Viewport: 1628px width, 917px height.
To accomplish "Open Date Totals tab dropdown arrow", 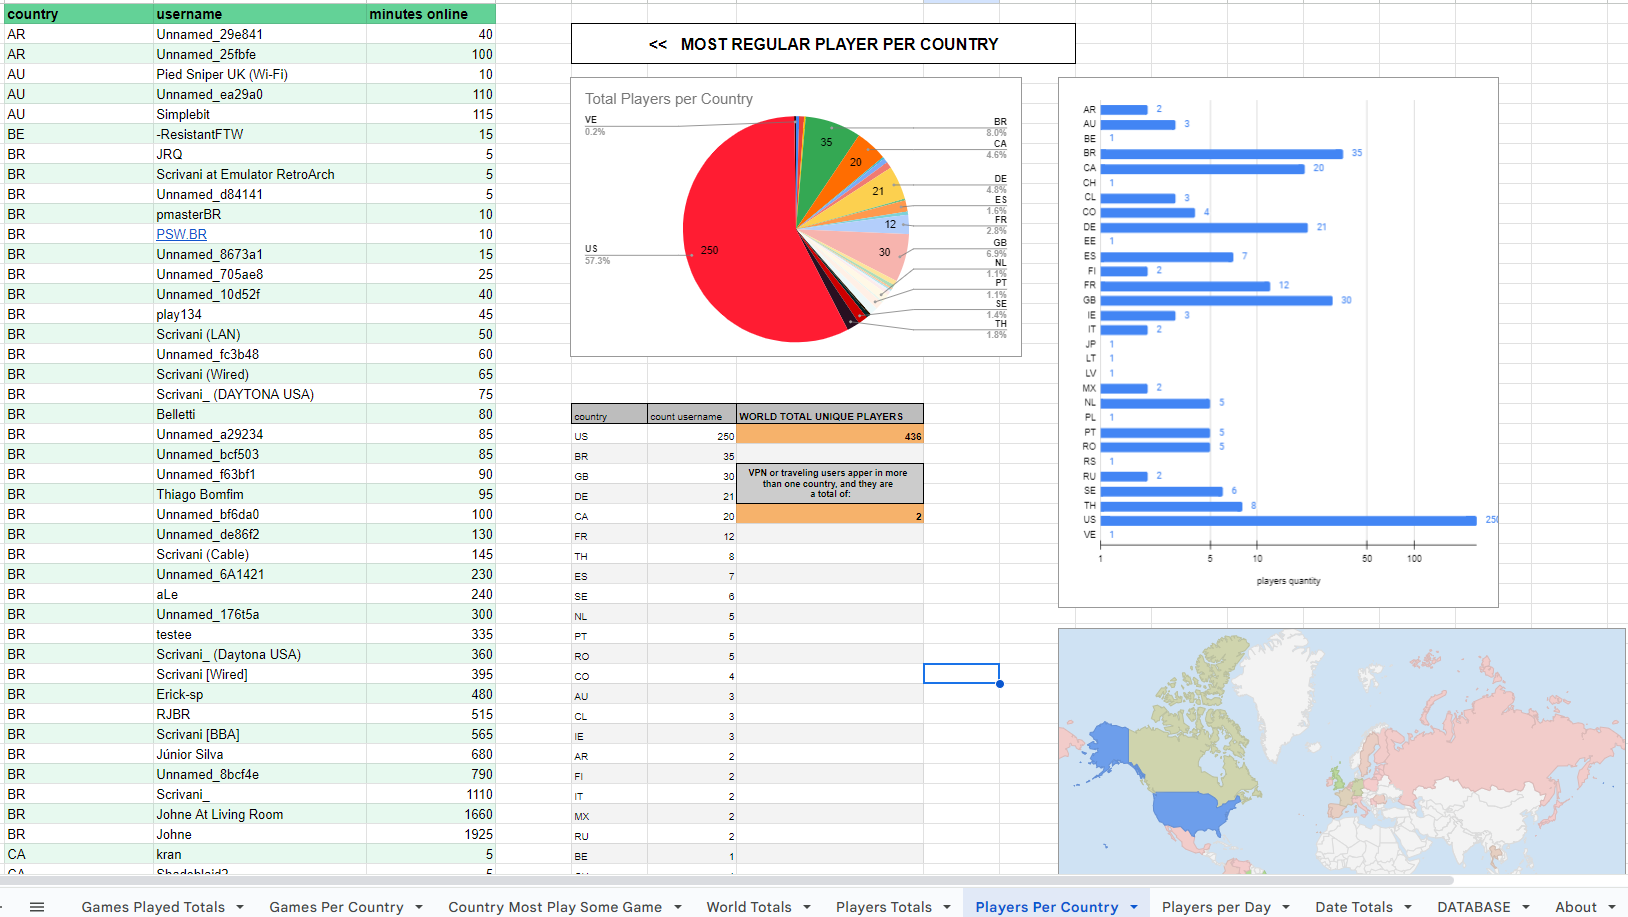I will tap(1408, 907).
